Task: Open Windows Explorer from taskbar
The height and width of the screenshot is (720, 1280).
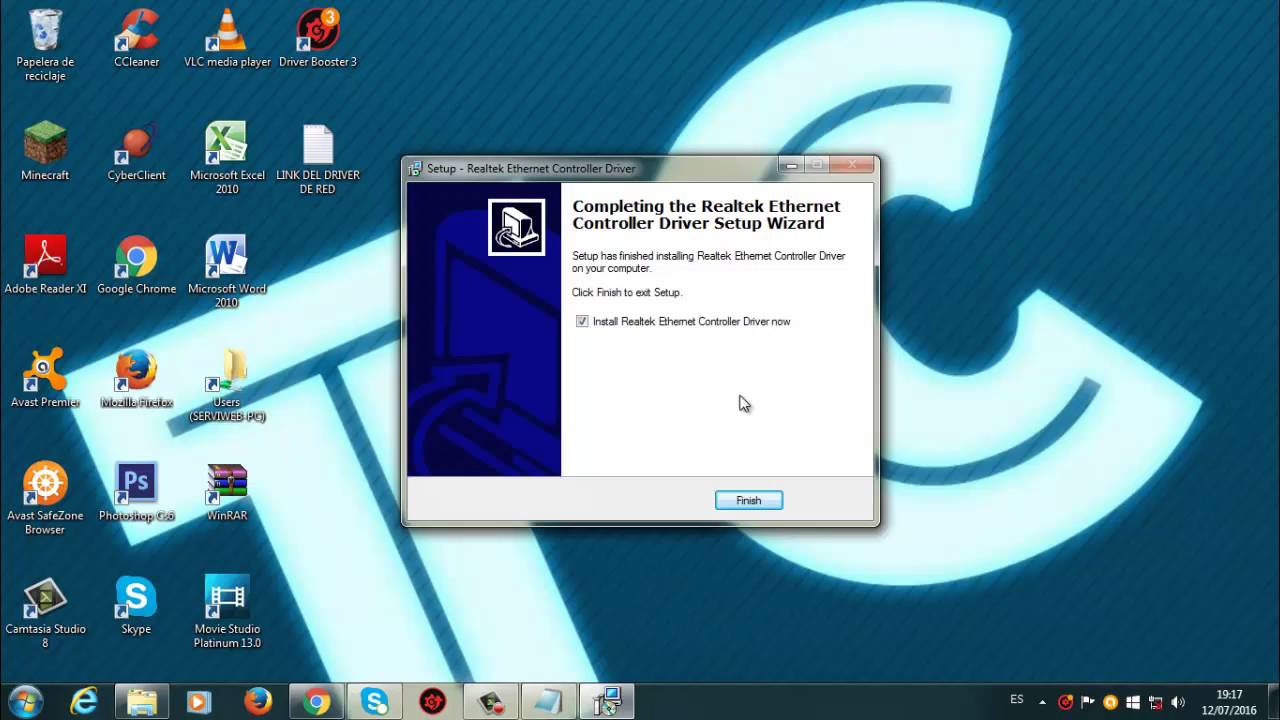Action: (x=142, y=702)
